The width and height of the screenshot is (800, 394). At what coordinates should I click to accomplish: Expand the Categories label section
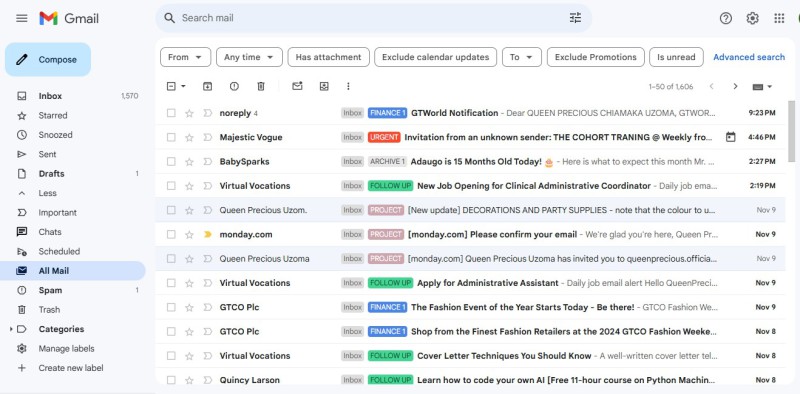point(11,329)
